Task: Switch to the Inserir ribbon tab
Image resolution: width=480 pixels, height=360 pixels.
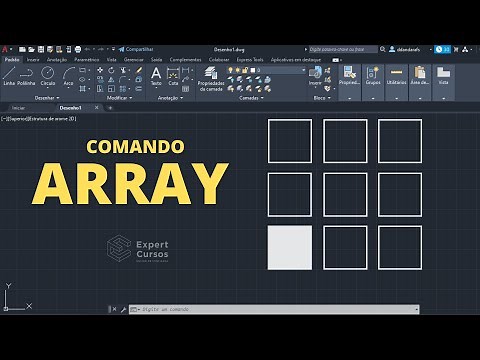Action: click(33, 60)
